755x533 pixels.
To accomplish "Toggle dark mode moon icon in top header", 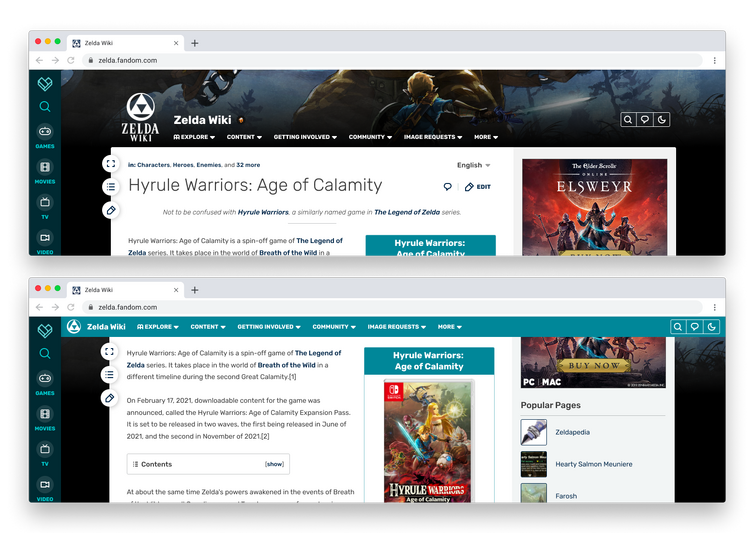I will 662,119.
